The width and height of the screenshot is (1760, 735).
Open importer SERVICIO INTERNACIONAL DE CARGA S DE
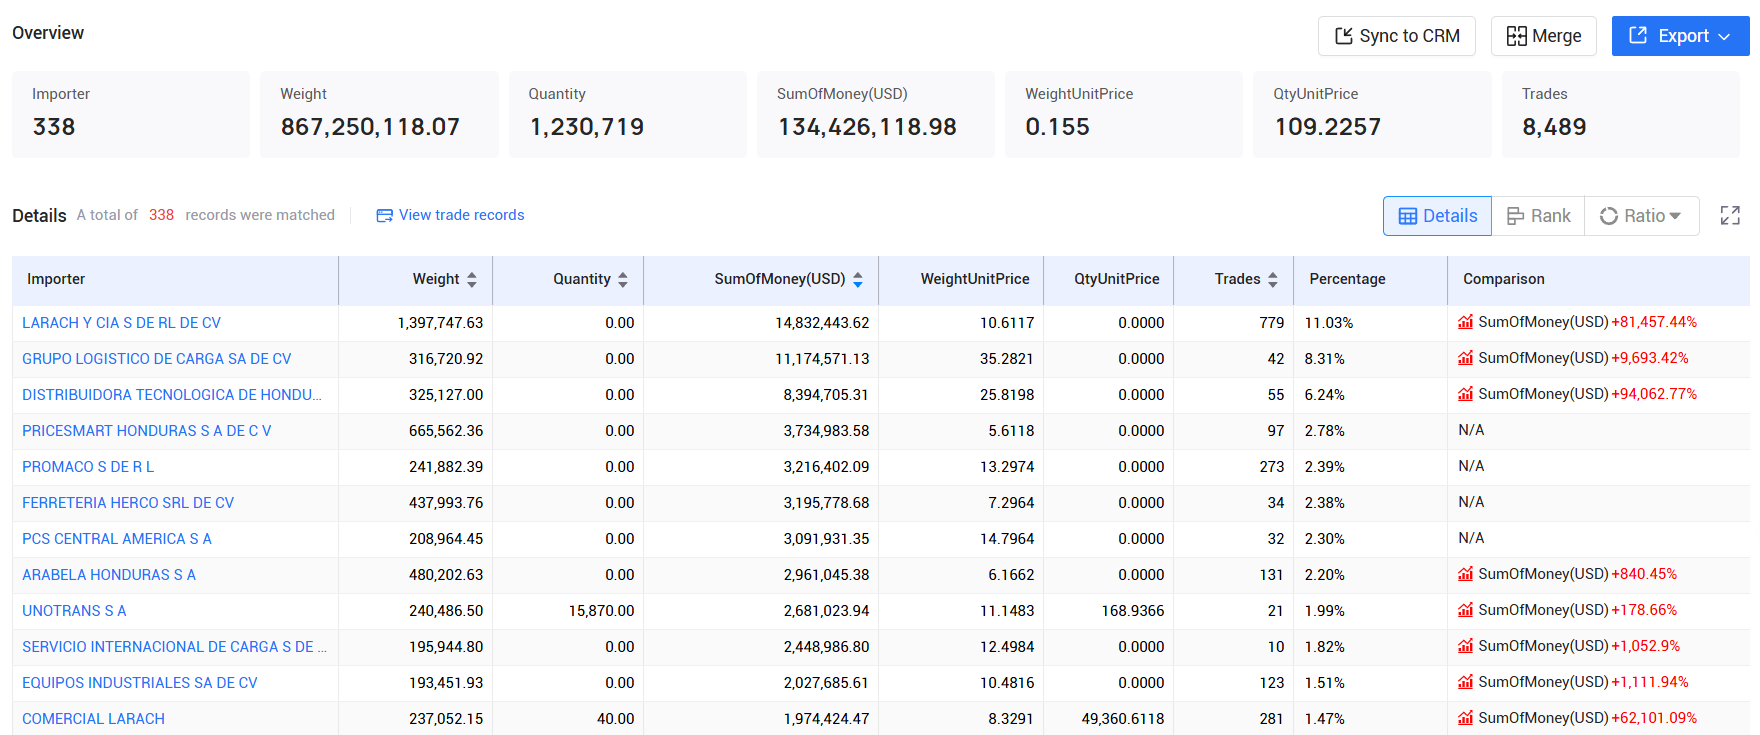(x=174, y=647)
